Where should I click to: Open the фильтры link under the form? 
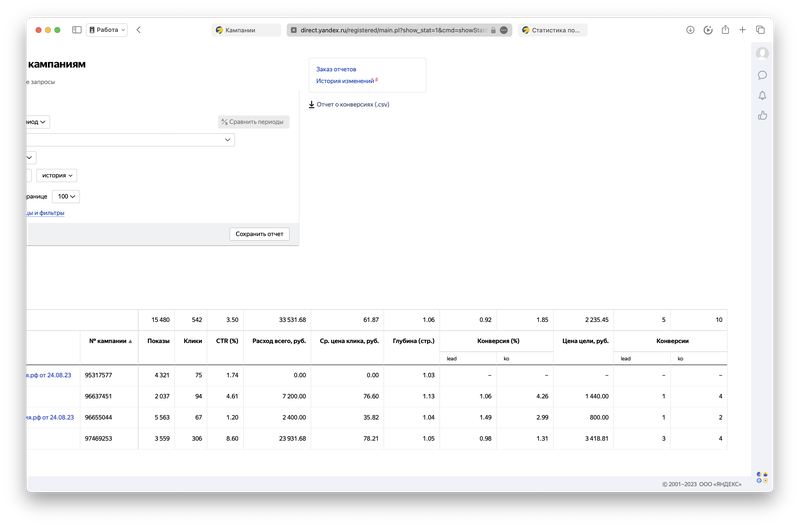(x=45, y=213)
